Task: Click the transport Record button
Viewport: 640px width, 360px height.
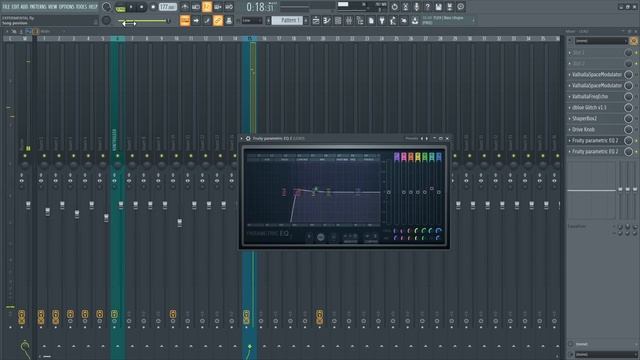Action: click(x=153, y=7)
